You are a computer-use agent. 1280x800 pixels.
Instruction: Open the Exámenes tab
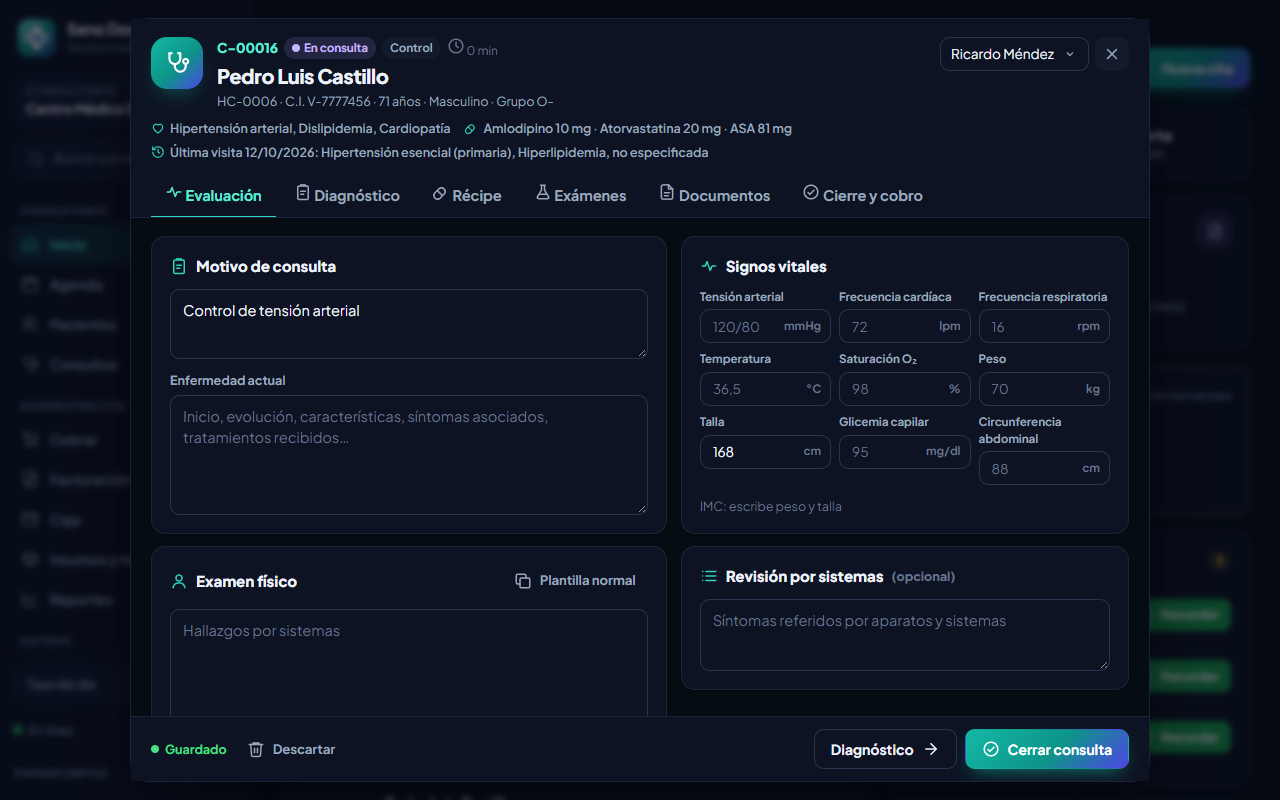[581, 195]
